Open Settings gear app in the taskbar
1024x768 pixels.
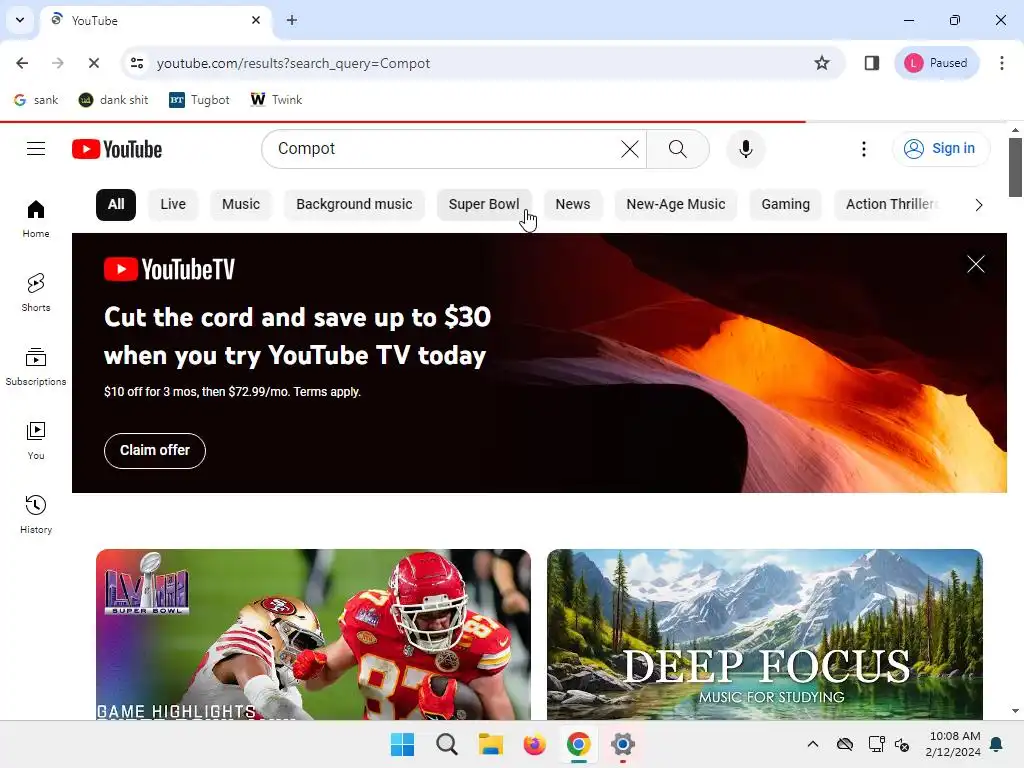(622, 744)
